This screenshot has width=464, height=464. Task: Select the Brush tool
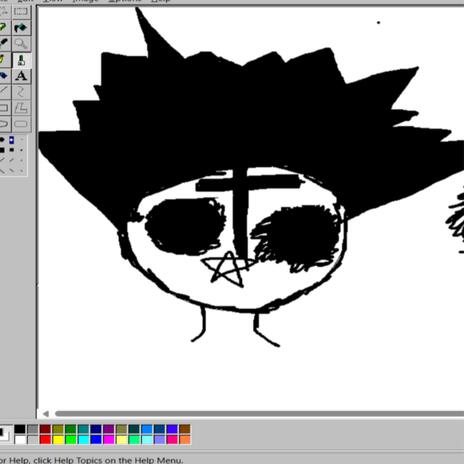point(21,60)
